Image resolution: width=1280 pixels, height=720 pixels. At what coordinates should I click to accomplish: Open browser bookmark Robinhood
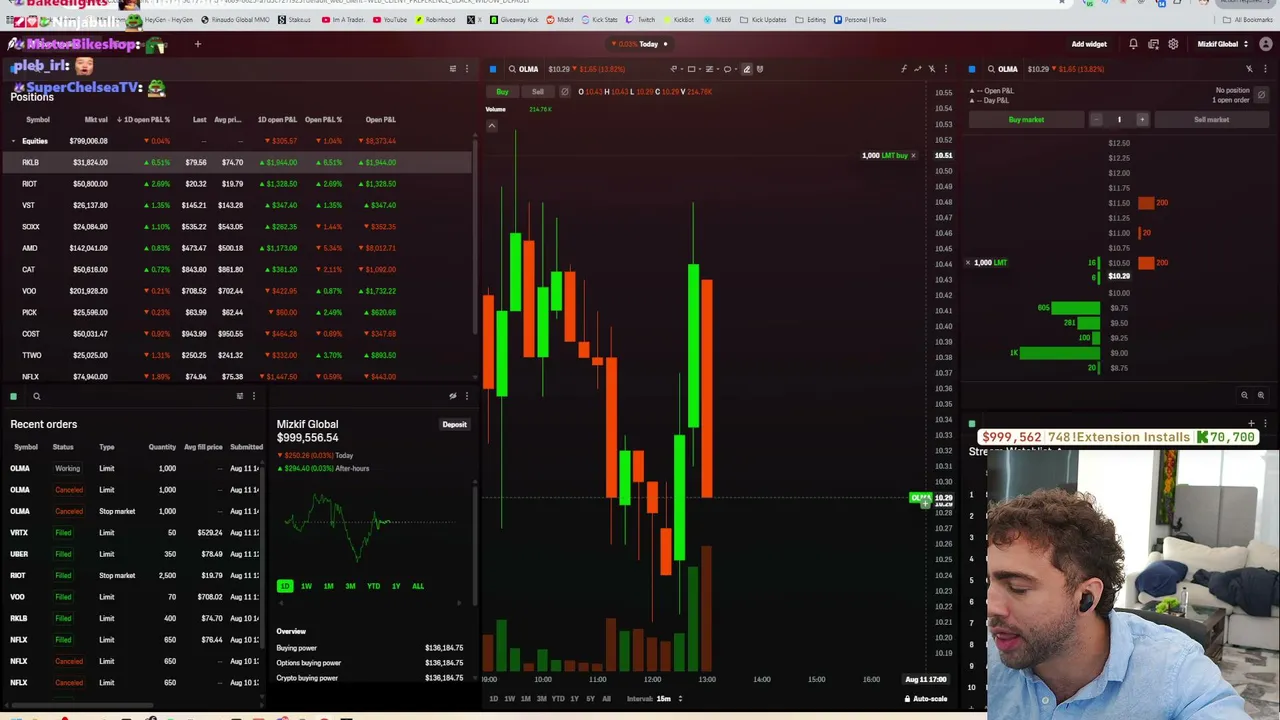coord(435,20)
